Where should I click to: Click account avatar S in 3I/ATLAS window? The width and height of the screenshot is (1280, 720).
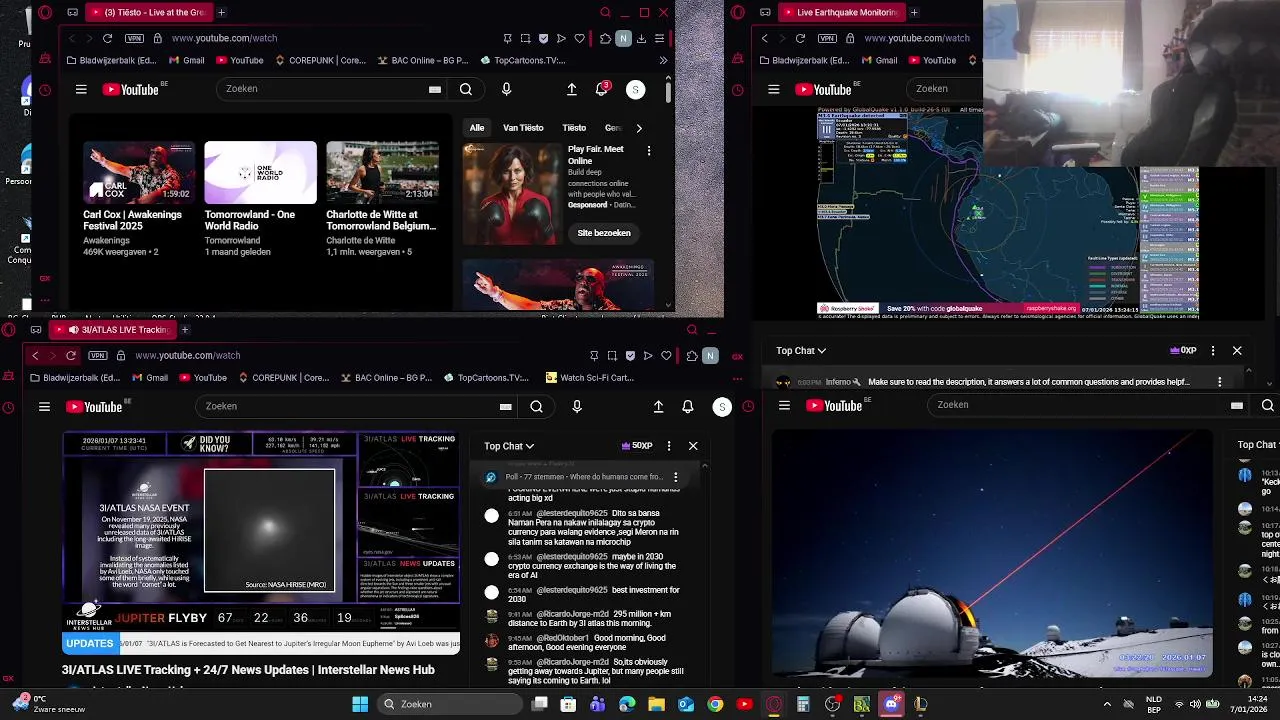coord(721,406)
